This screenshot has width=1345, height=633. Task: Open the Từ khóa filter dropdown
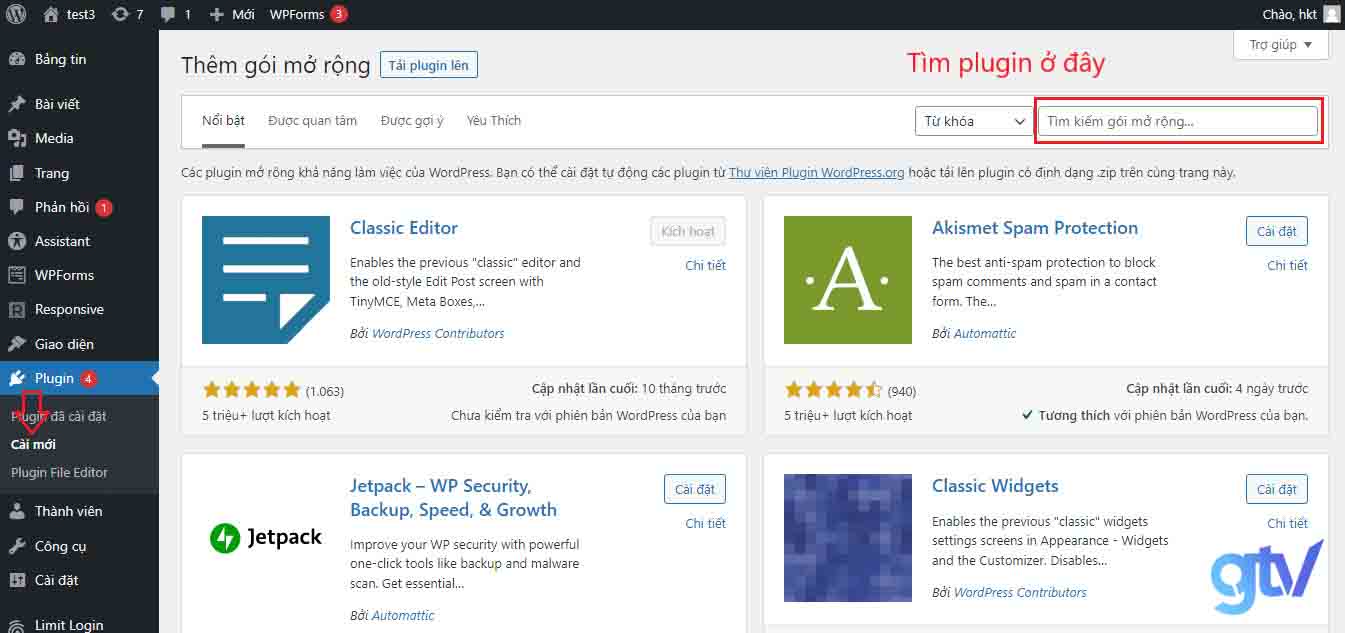tap(970, 119)
